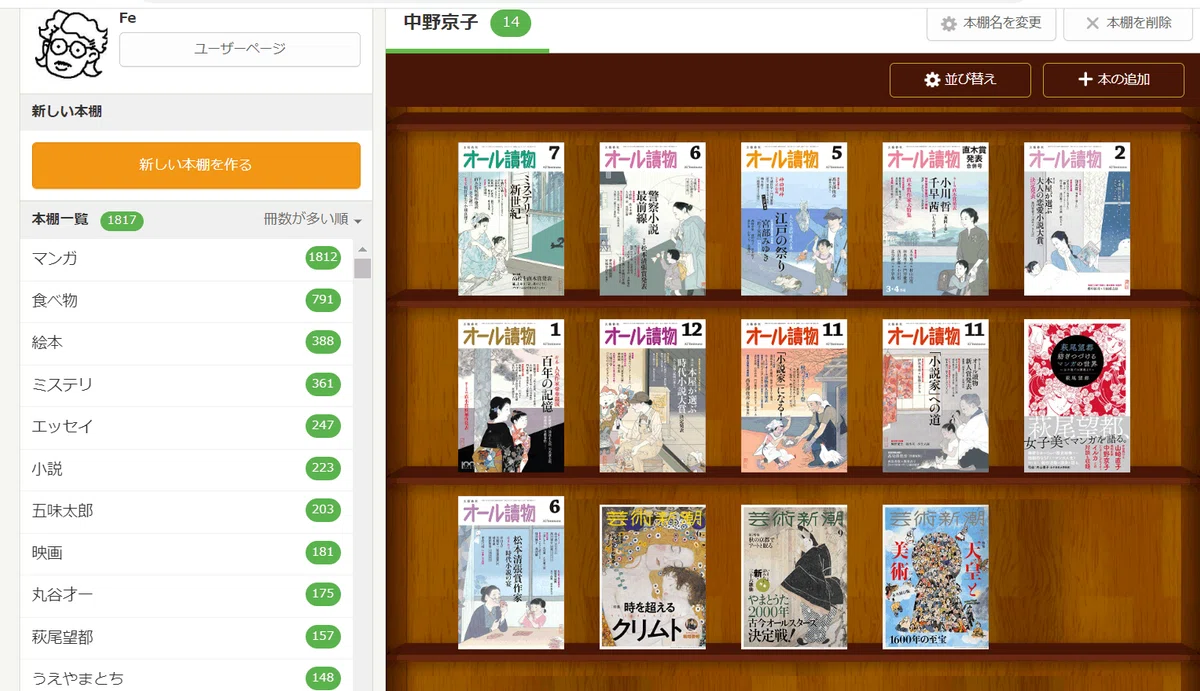Select the 五味太郎 bookshelf
This screenshot has height=691, width=1200.
[186, 511]
